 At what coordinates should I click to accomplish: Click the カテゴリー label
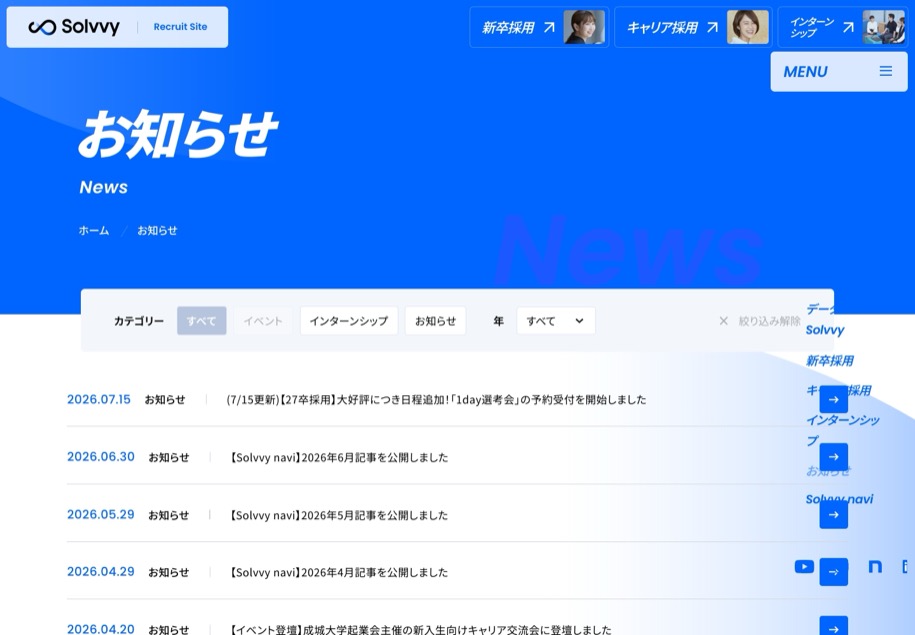tap(139, 321)
